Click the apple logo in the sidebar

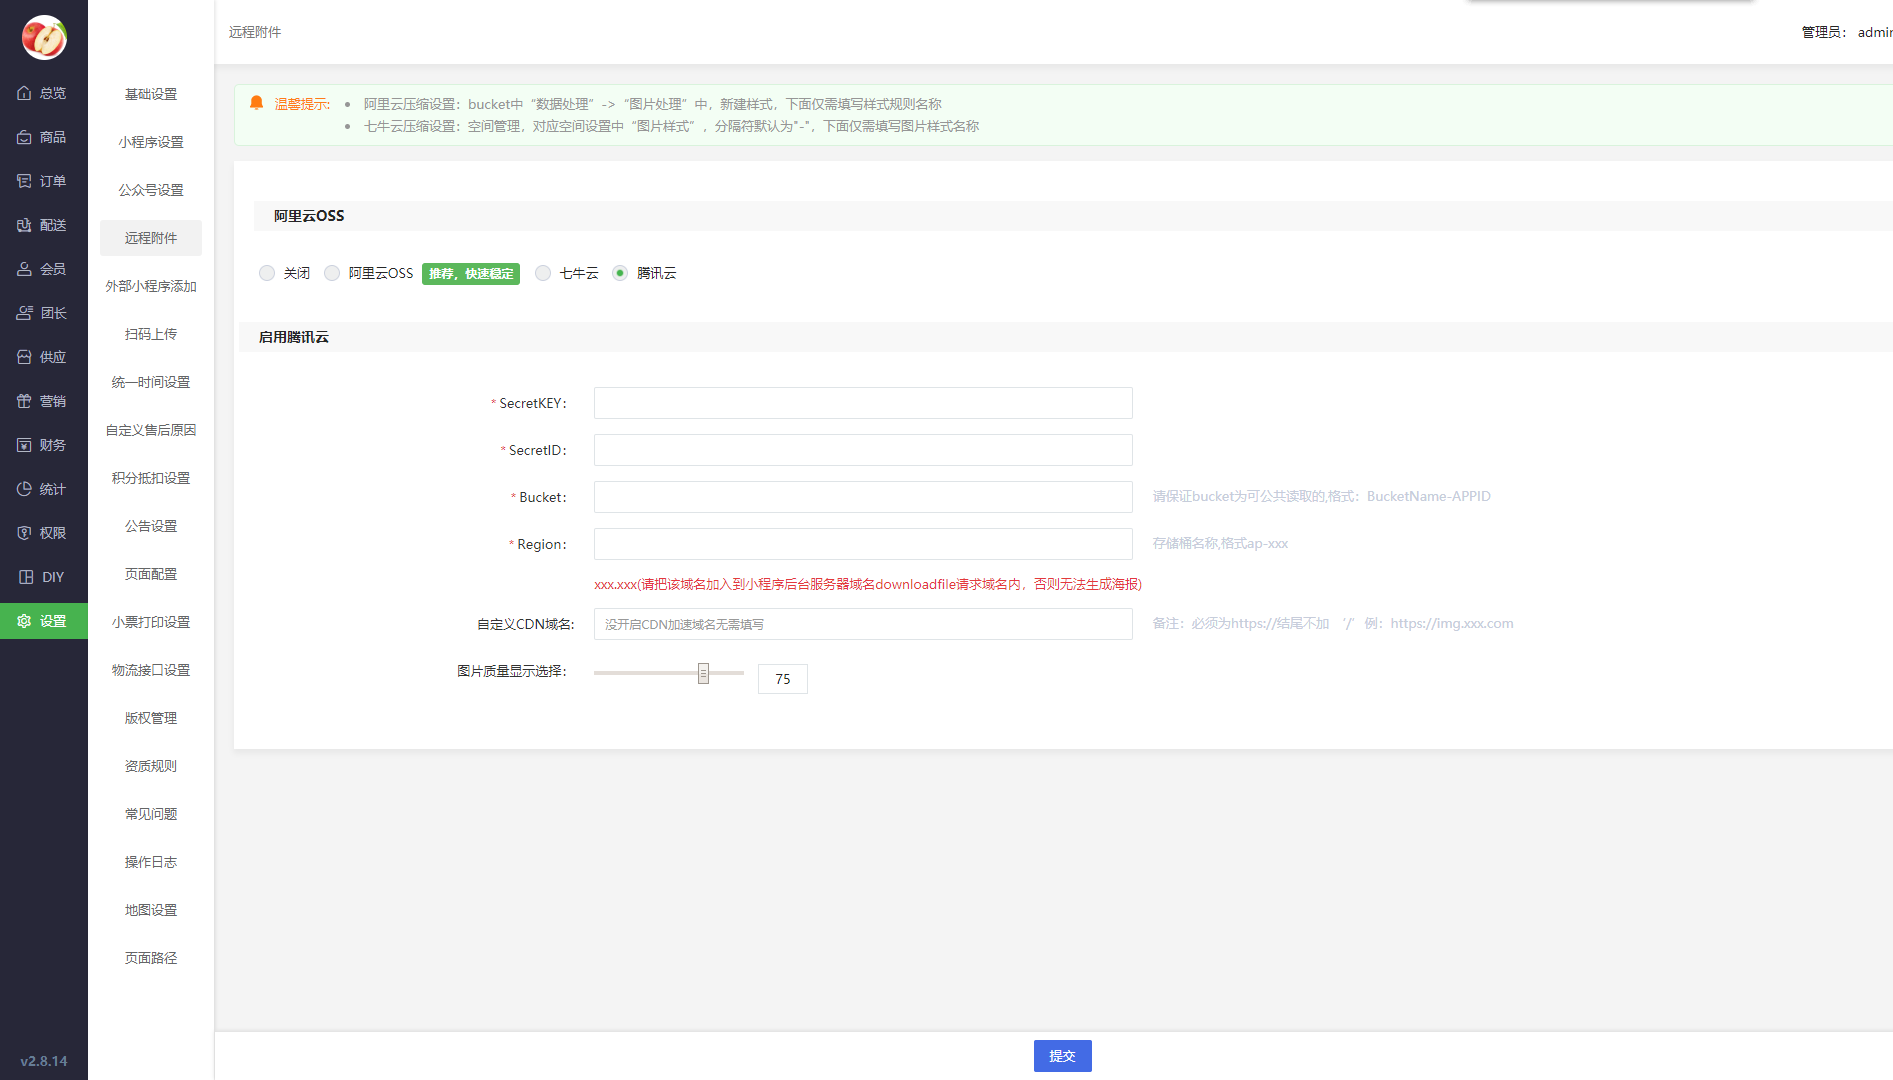(x=44, y=38)
